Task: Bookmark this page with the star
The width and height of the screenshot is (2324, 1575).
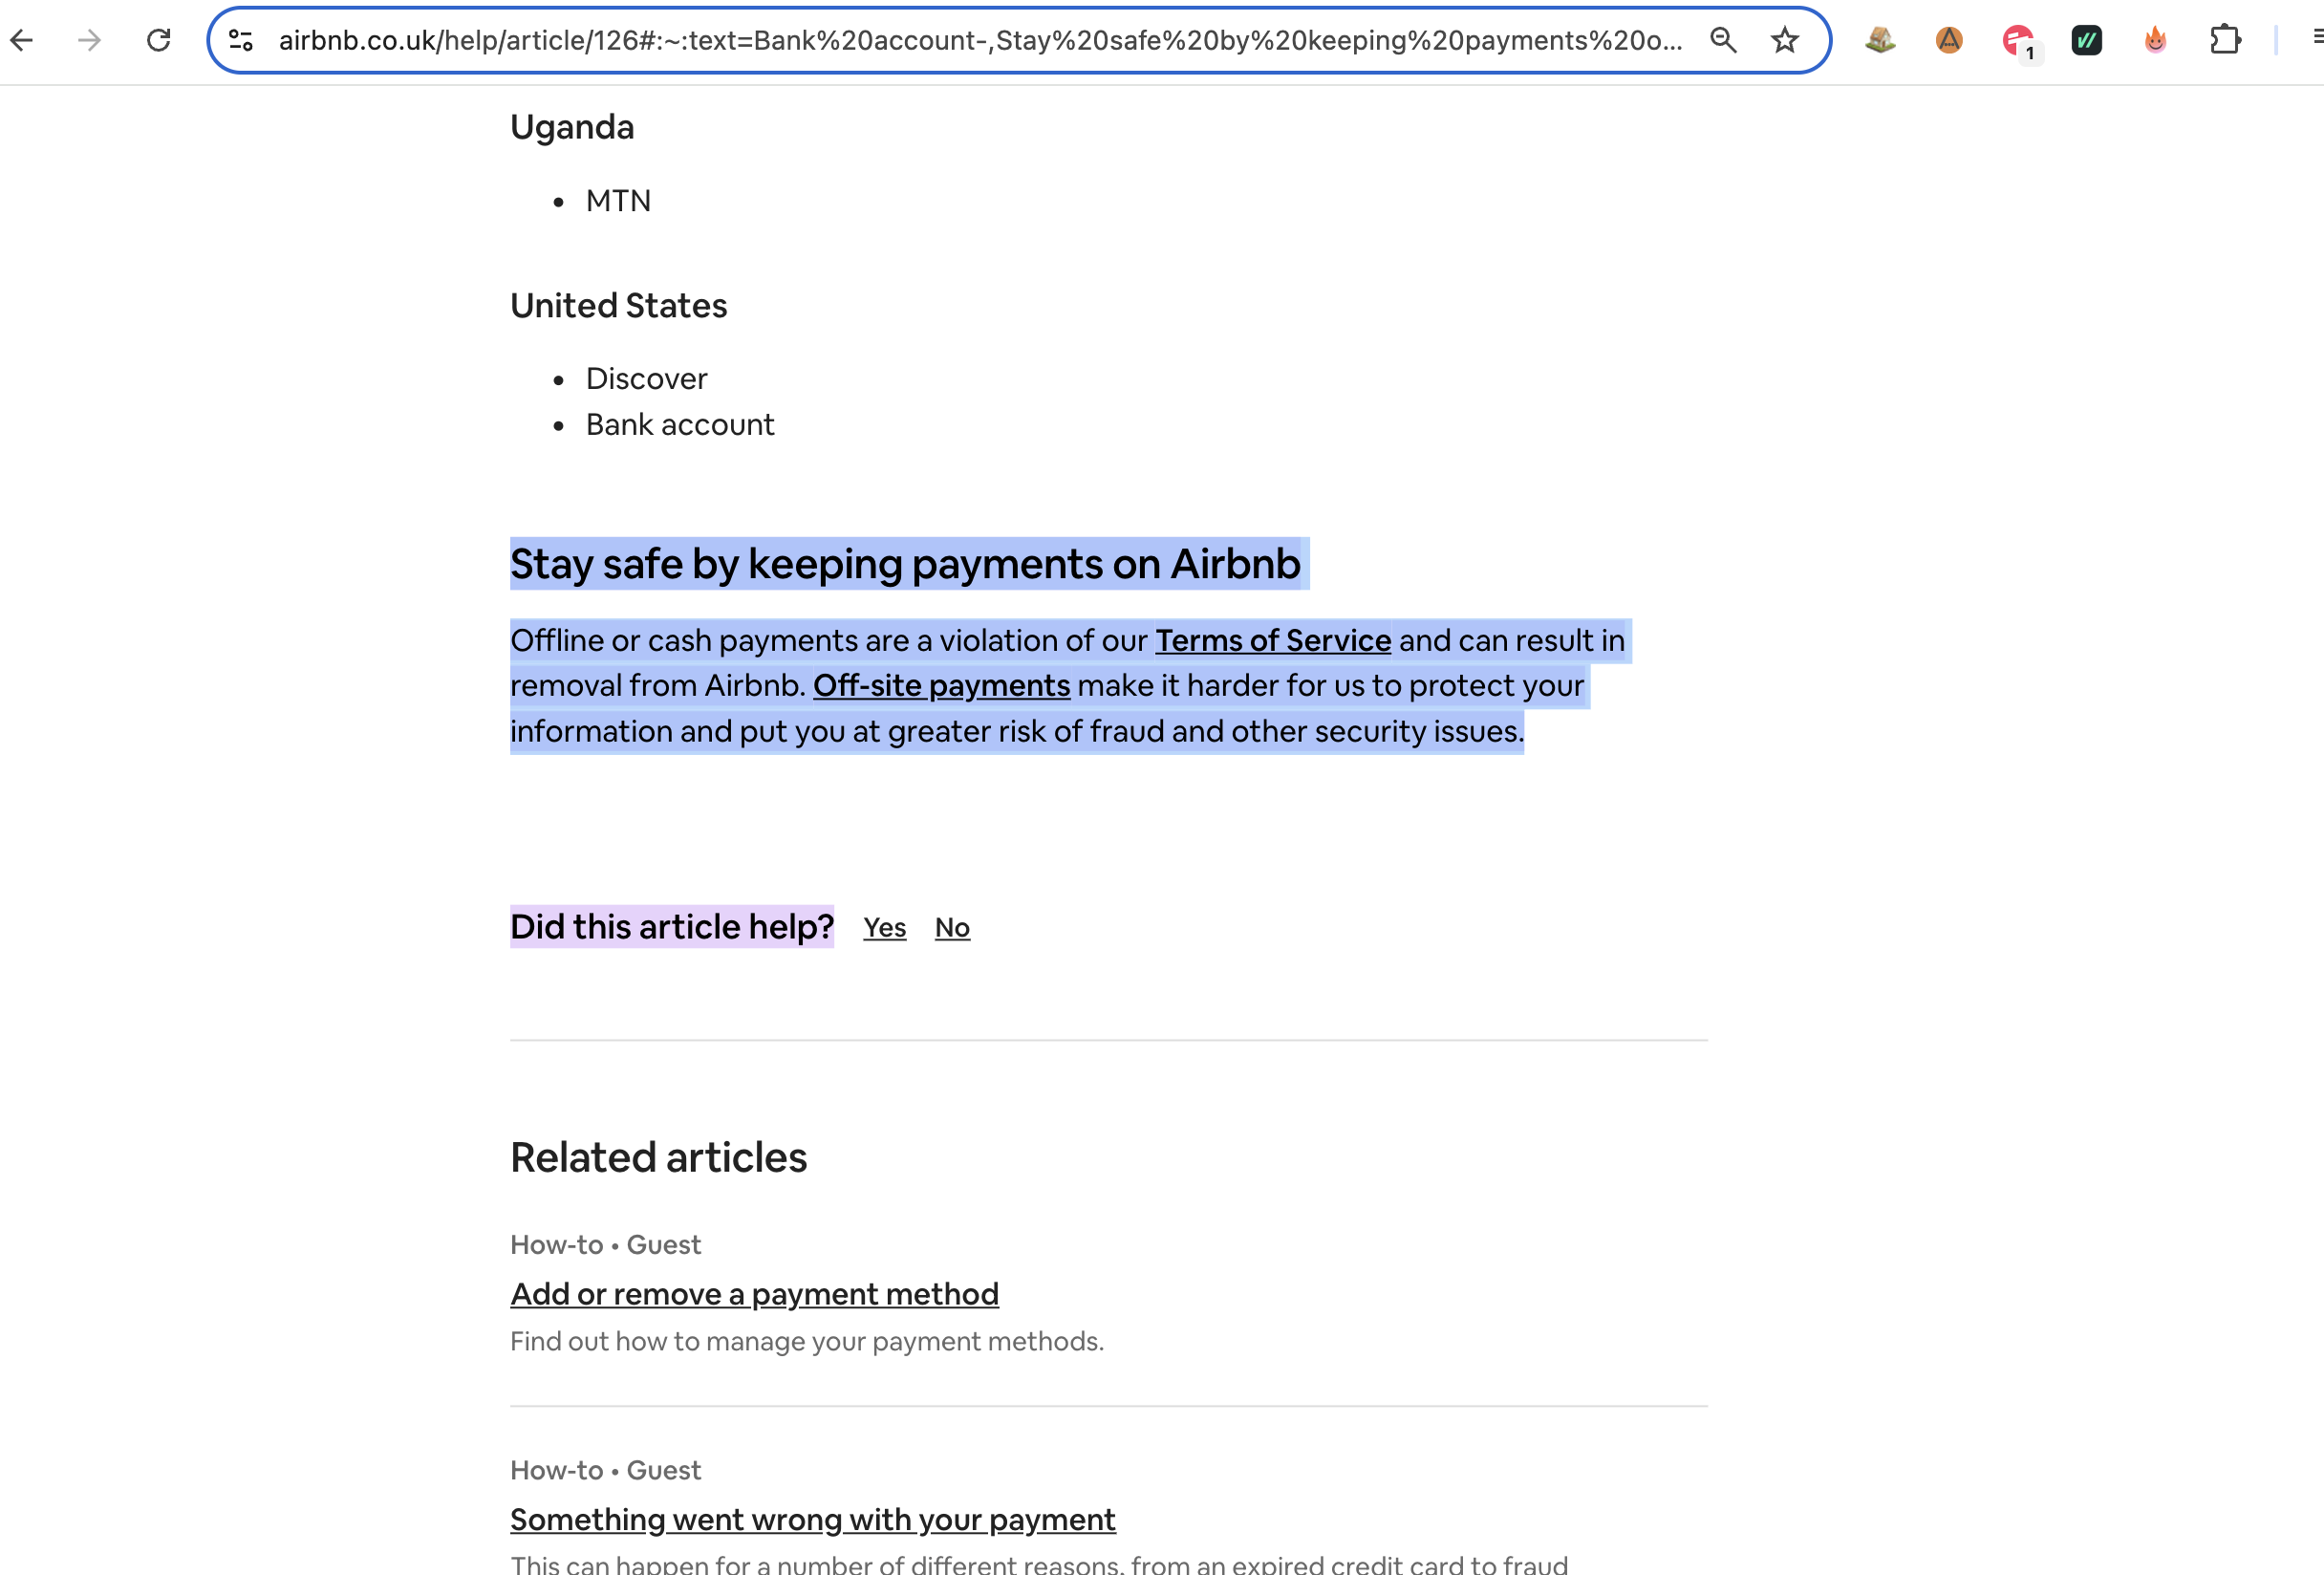Action: [x=1785, y=40]
